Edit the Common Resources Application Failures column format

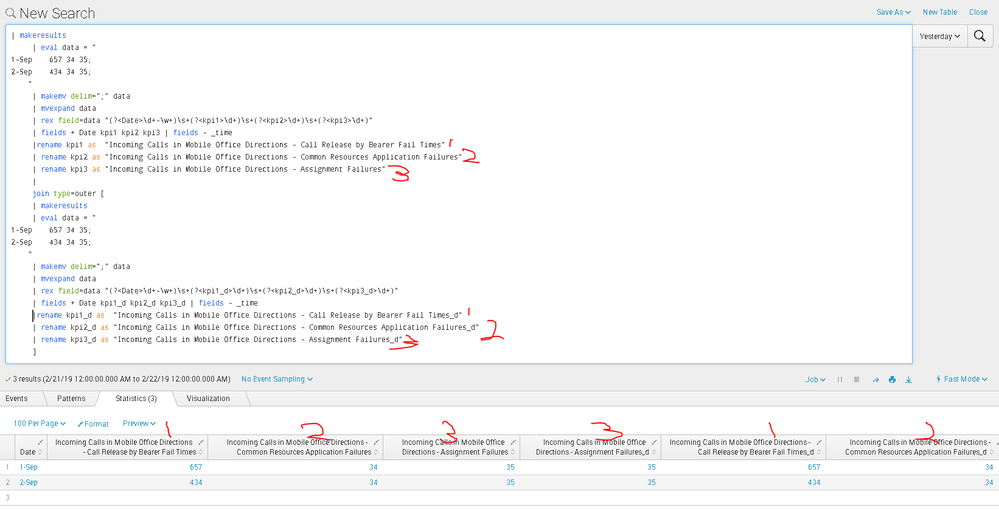[x=376, y=441]
